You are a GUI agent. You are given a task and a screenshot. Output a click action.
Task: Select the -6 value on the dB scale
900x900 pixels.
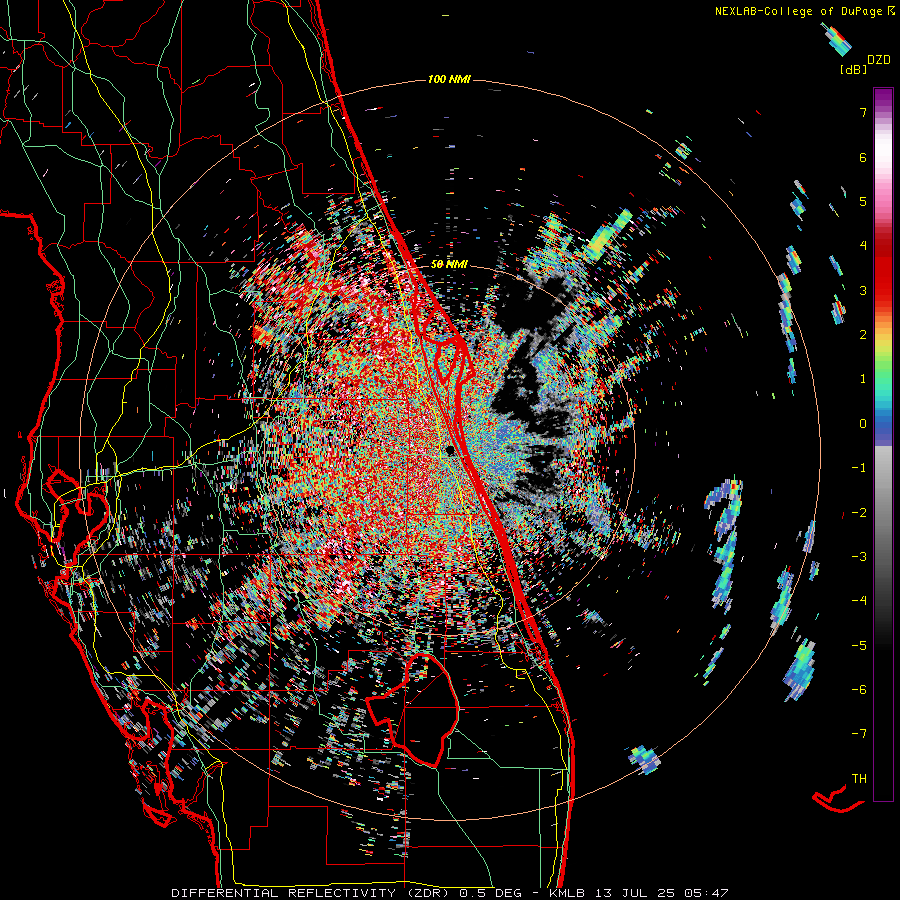[859, 689]
